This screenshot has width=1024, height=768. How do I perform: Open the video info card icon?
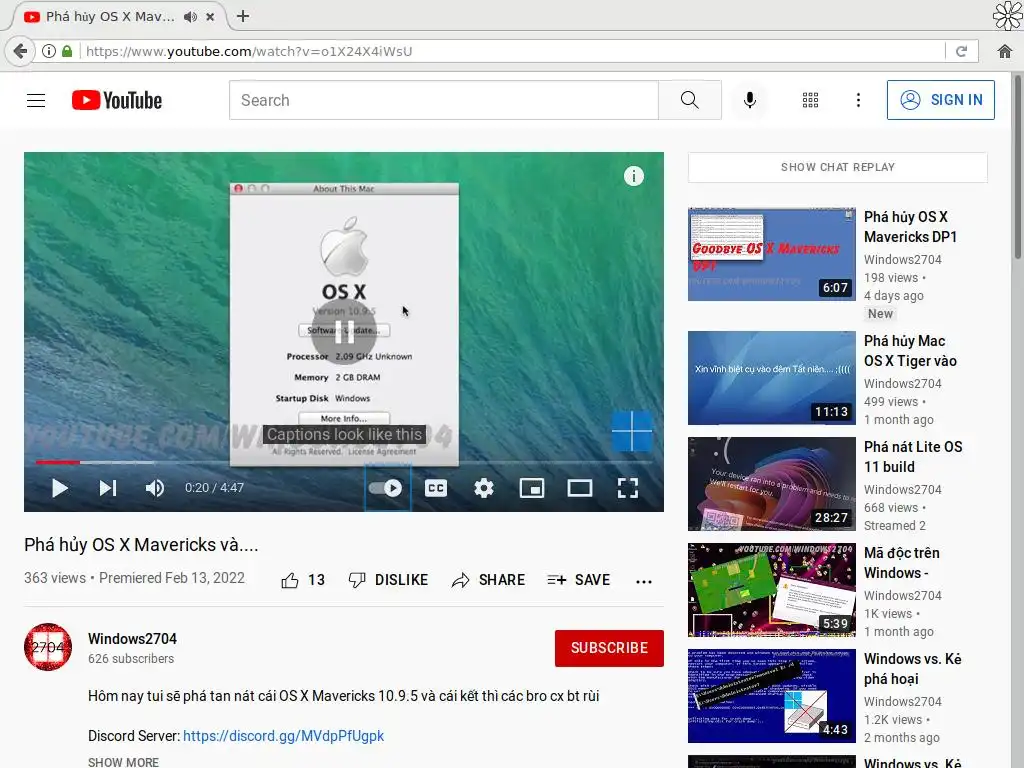click(633, 176)
